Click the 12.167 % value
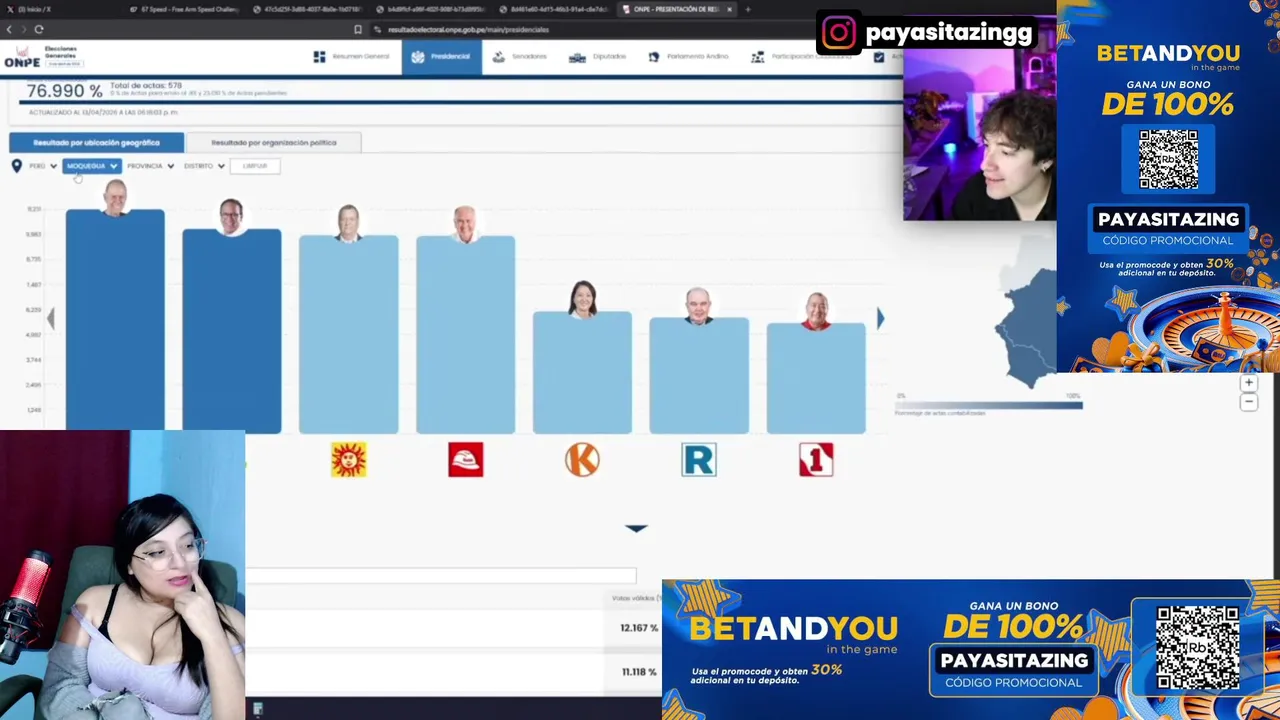The height and width of the screenshot is (720, 1280). pos(638,628)
